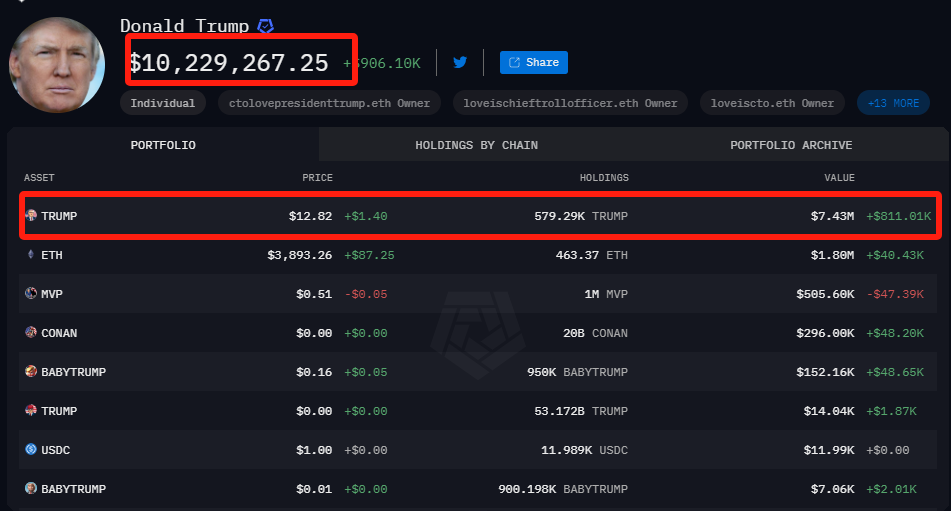Viewport: 951px width, 511px height.
Task: Click the +$40.43K change value
Action: tap(895, 255)
